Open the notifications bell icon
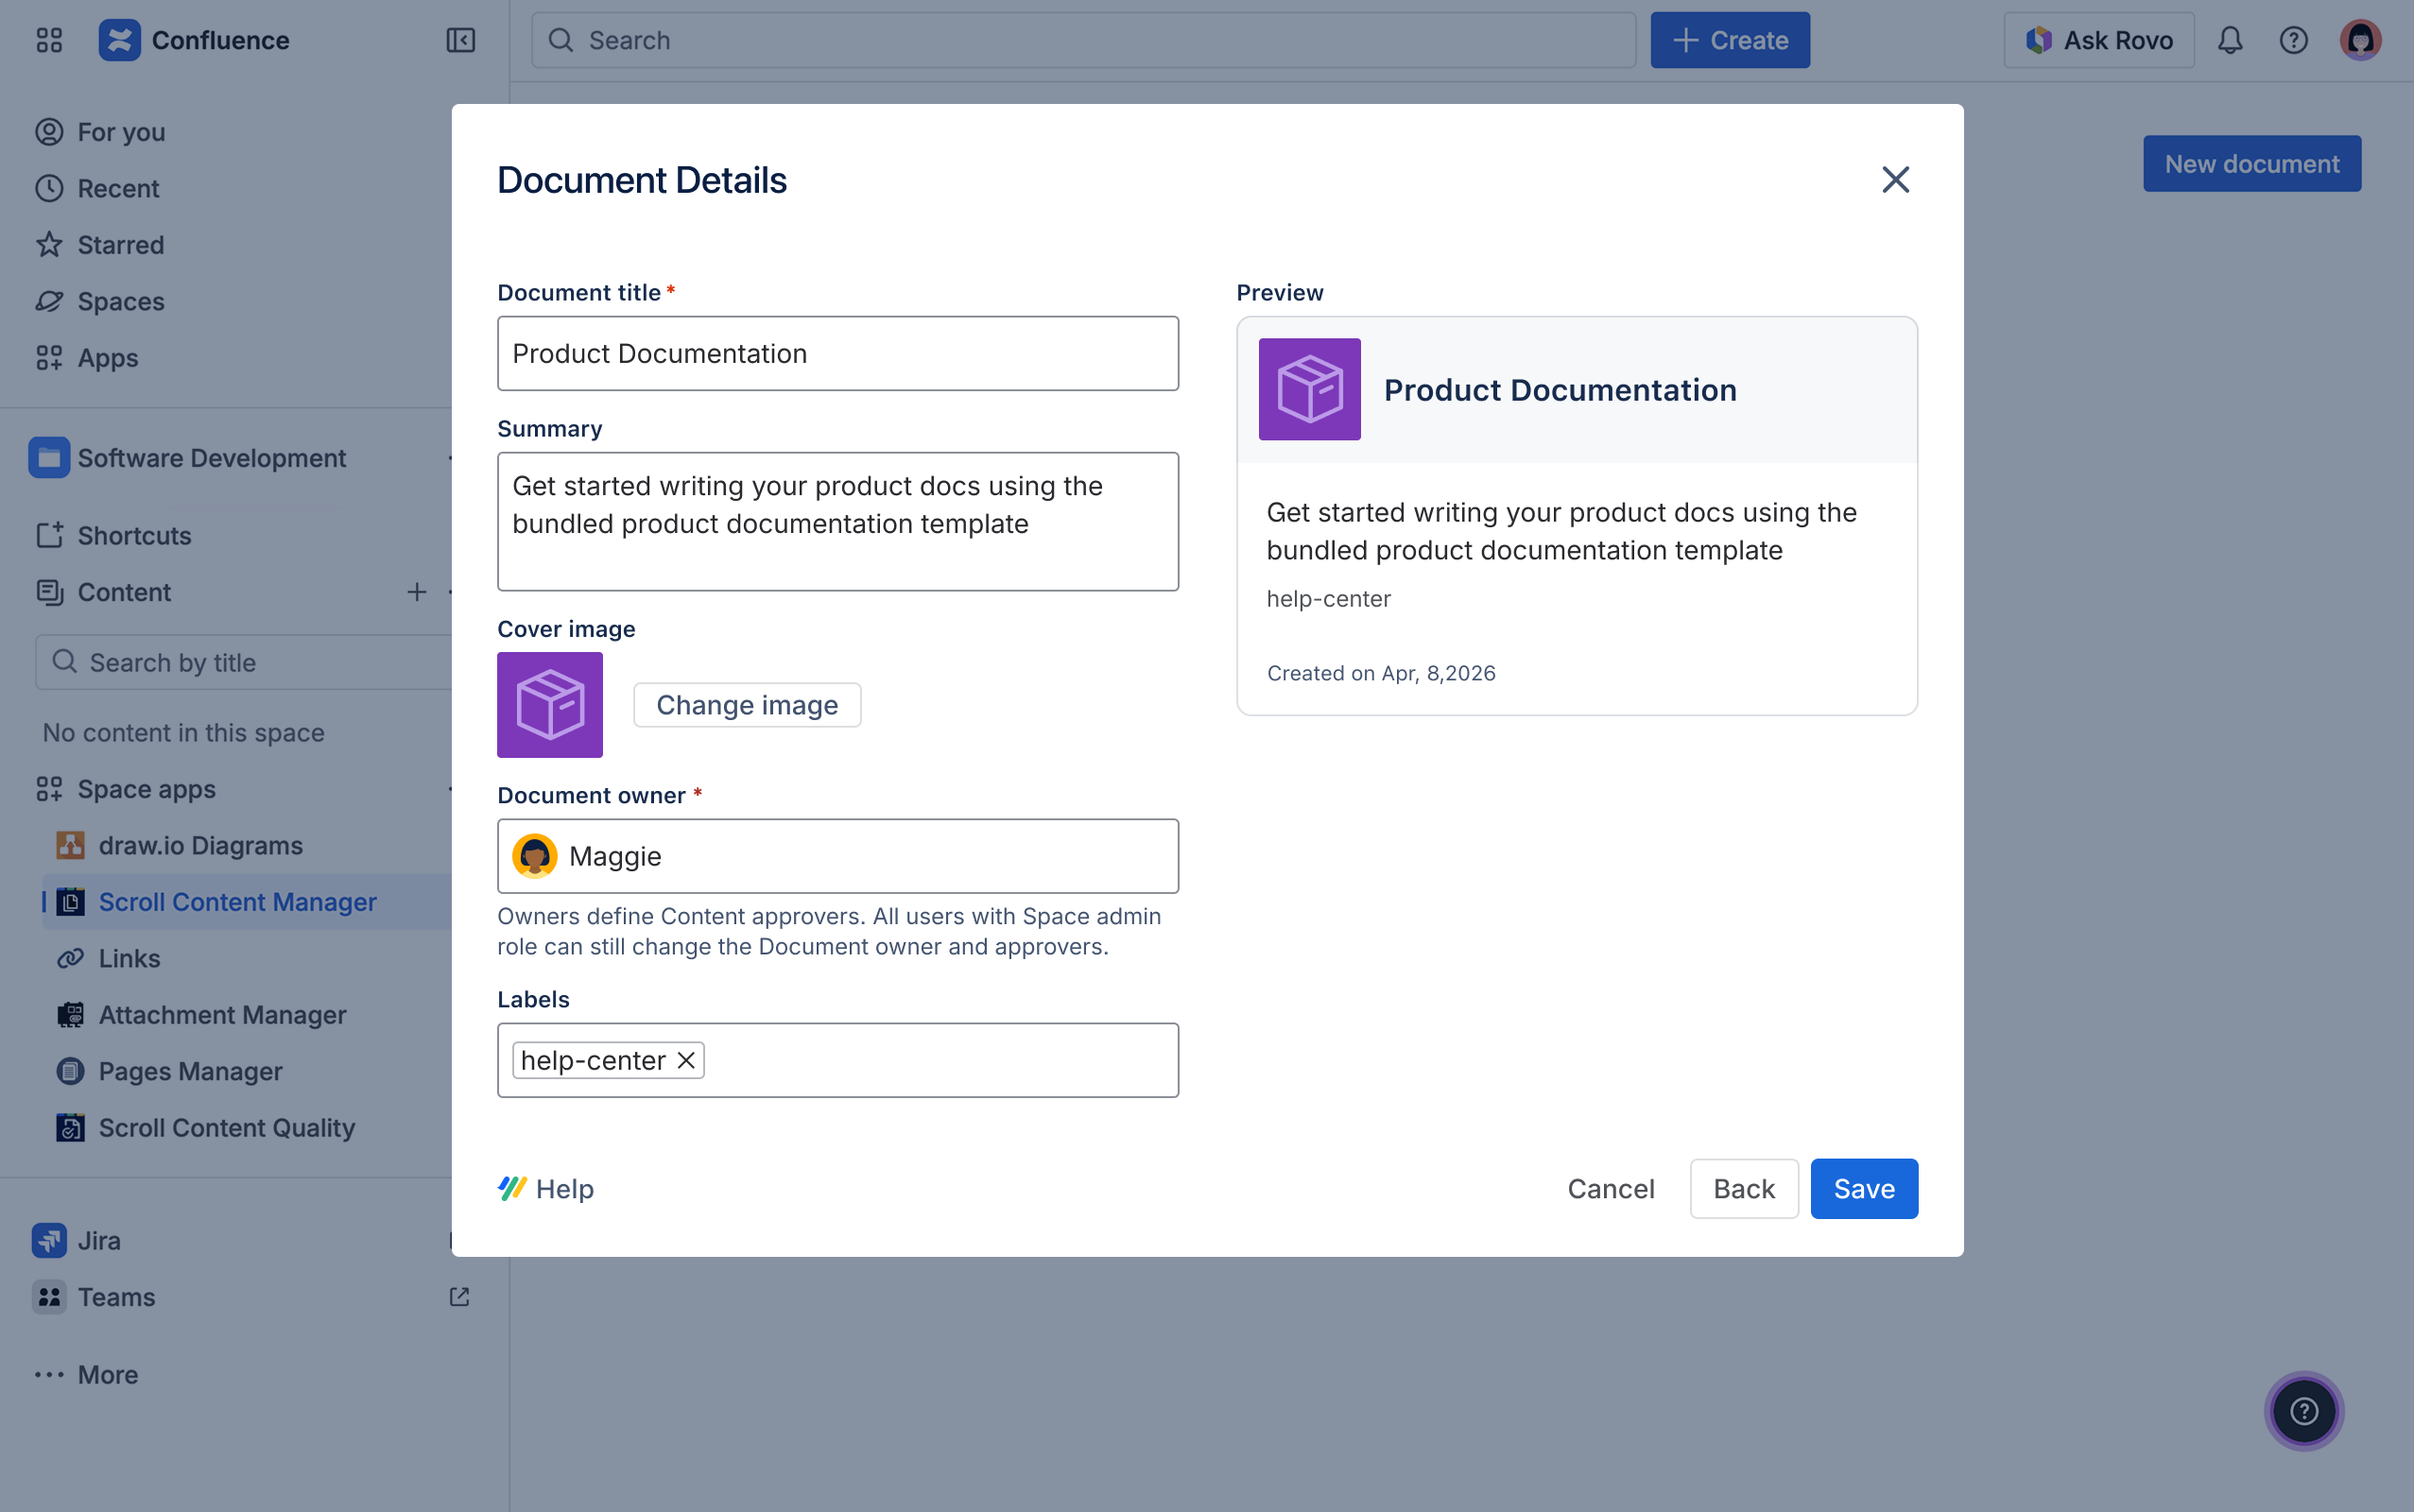Image resolution: width=2414 pixels, height=1512 pixels. point(2229,40)
